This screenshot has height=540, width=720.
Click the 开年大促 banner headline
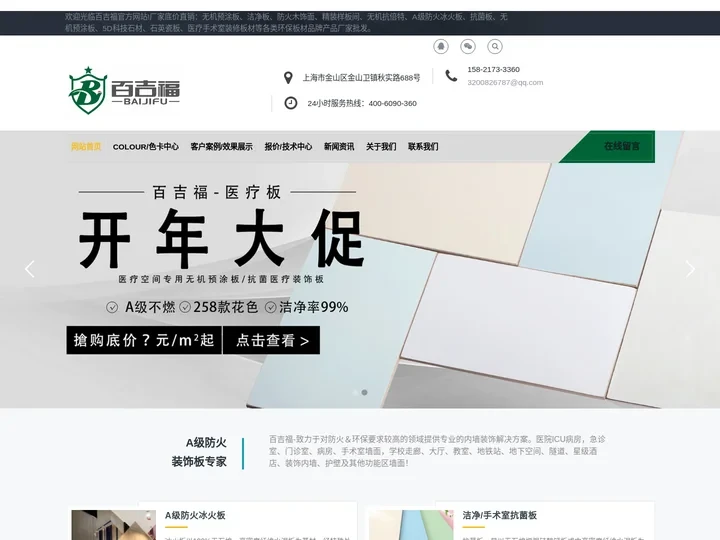[x=222, y=238]
